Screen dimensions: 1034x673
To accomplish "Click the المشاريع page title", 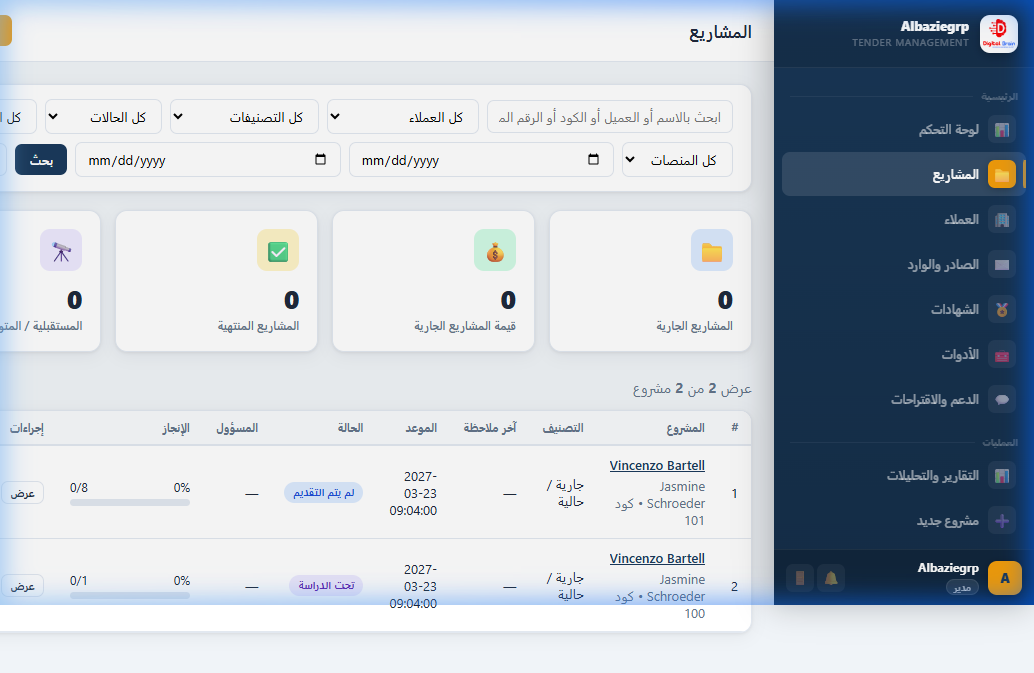I will tap(720, 32).
